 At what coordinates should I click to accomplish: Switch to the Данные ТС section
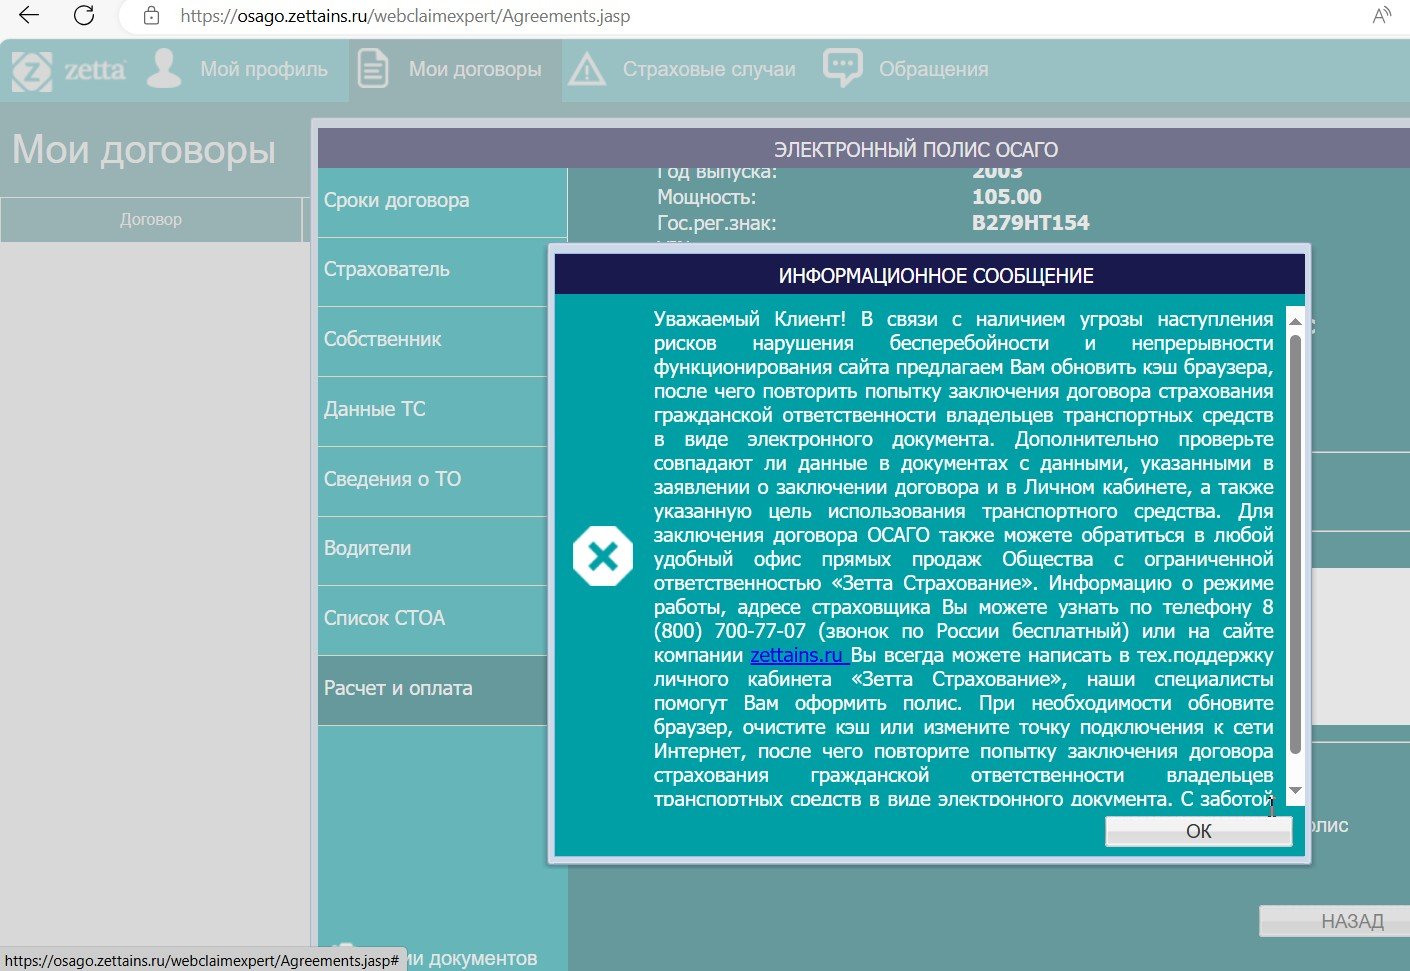[x=433, y=410]
